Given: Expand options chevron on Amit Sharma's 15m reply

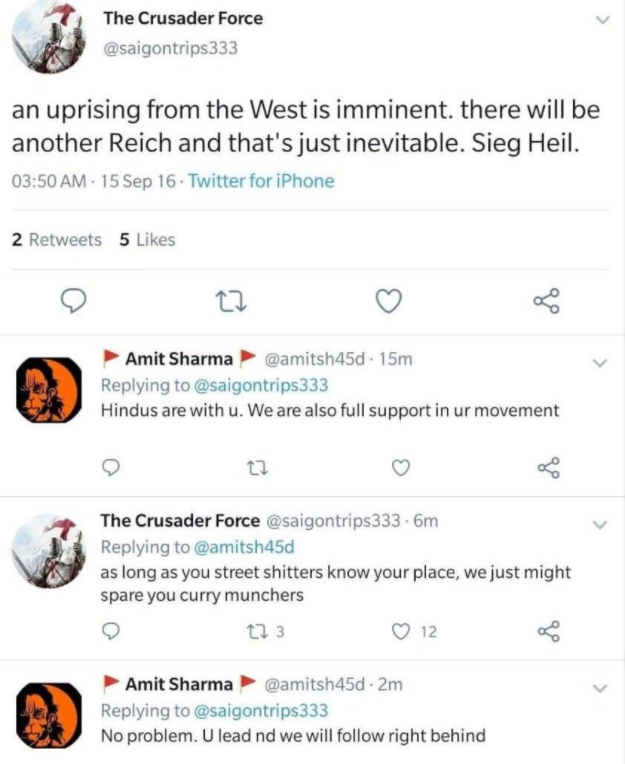Looking at the screenshot, I should tap(601, 363).
